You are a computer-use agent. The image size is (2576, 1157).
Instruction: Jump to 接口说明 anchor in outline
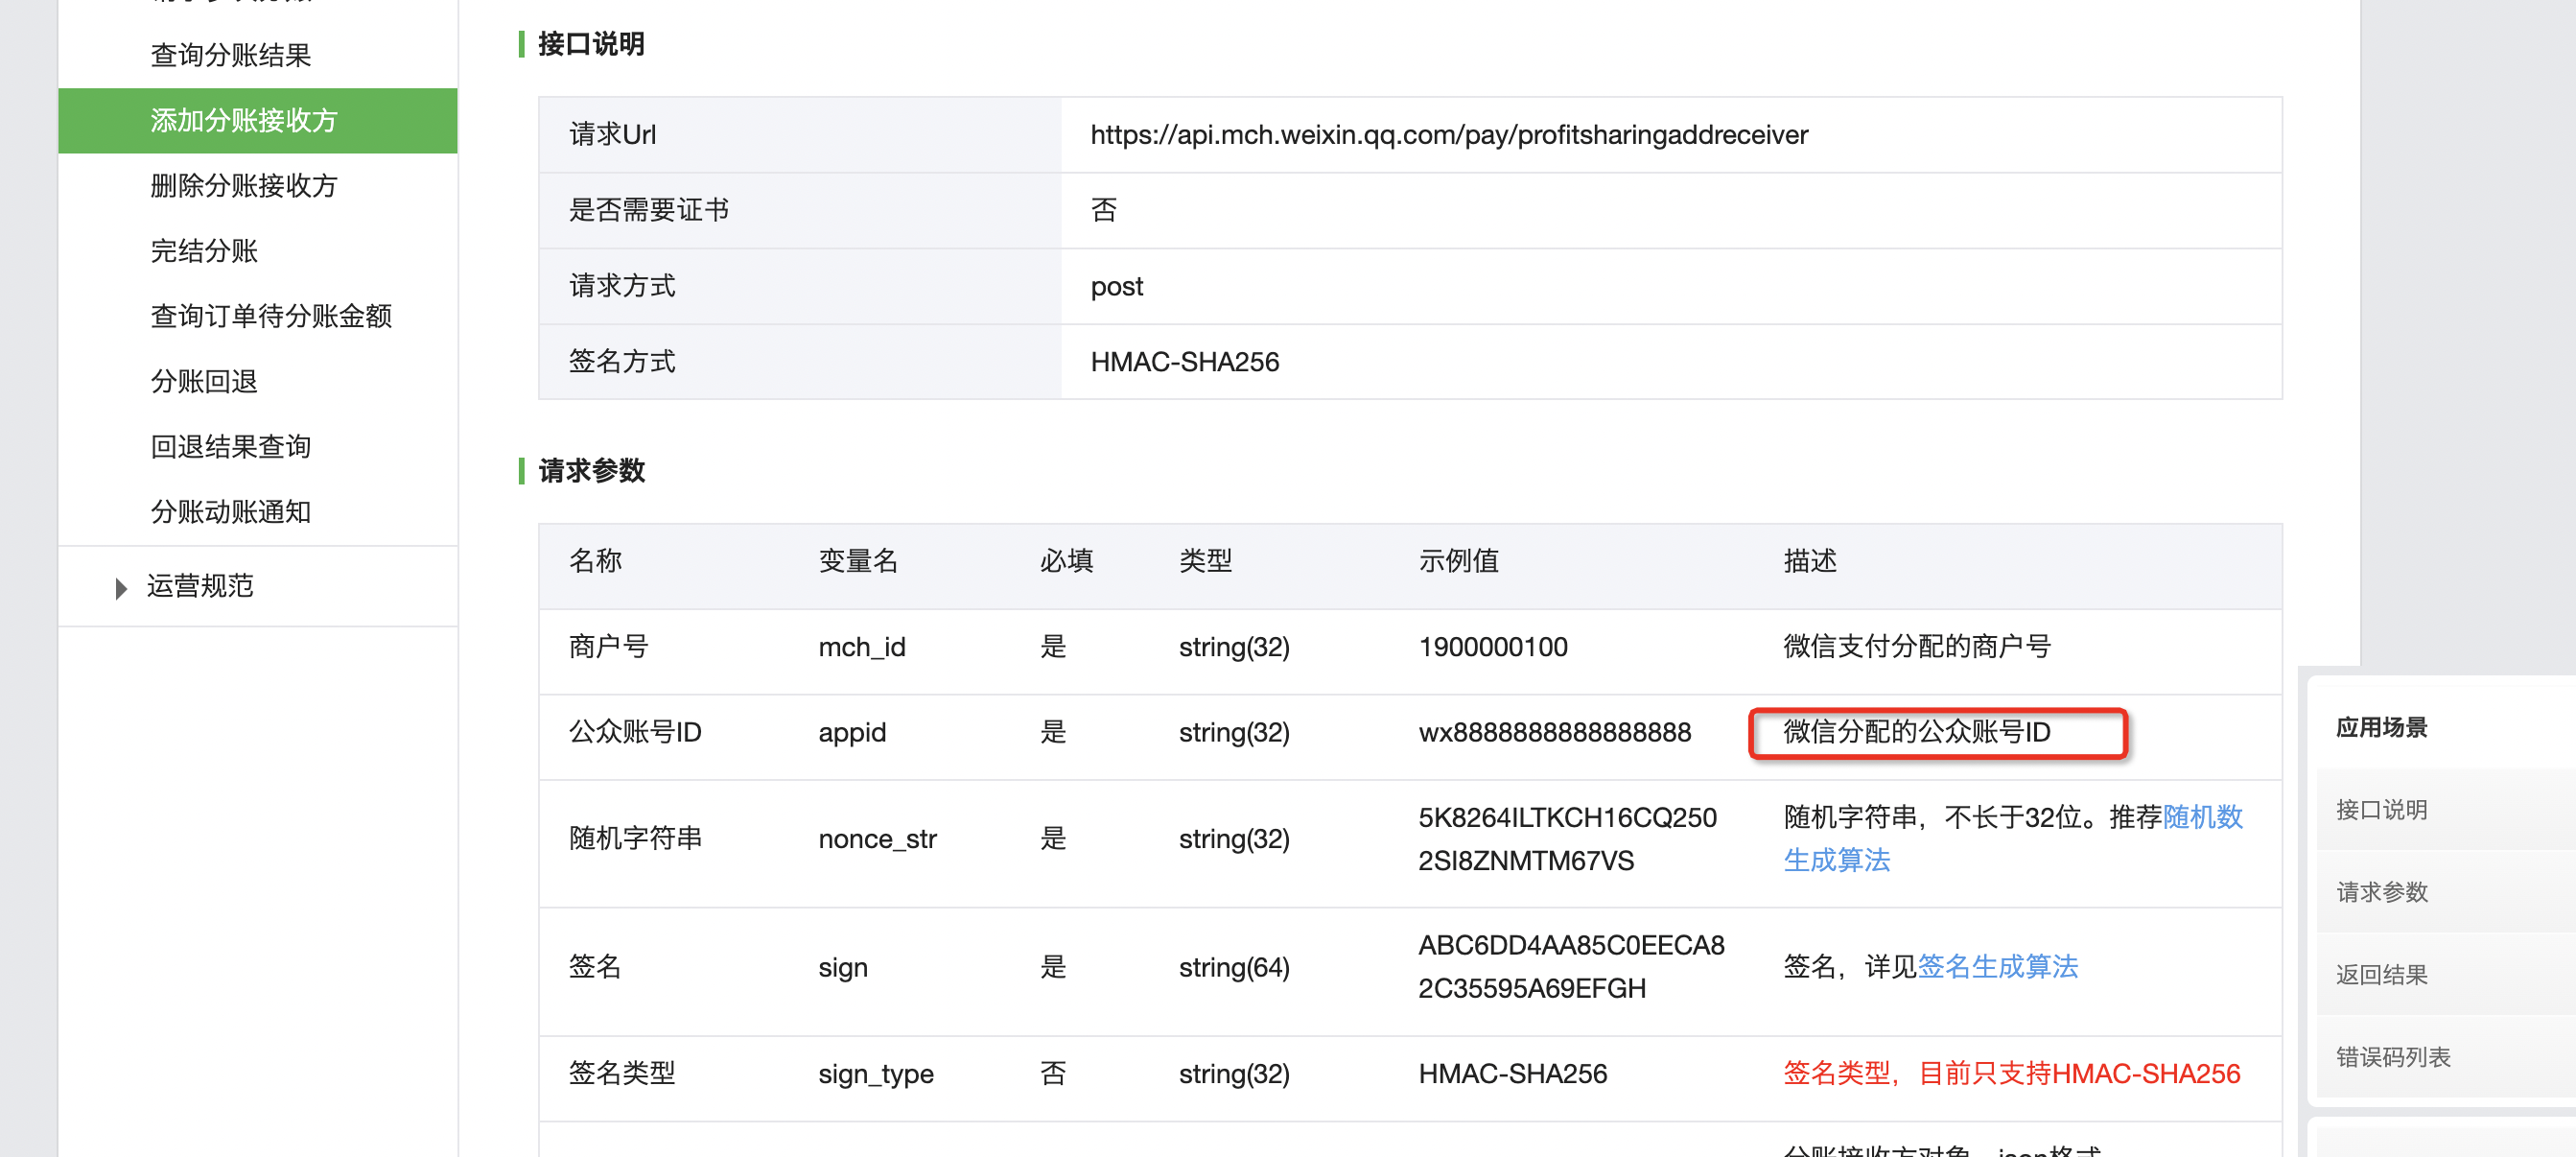[x=2381, y=809]
